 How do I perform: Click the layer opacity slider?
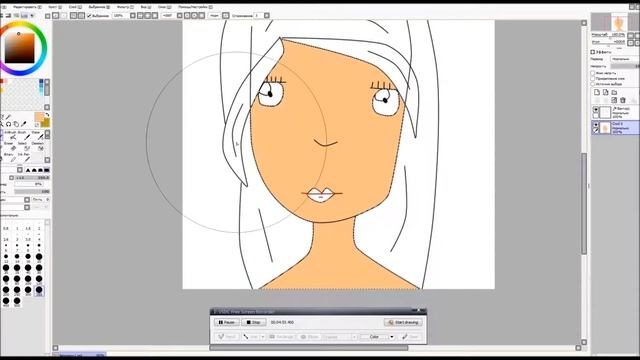[625, 66]
